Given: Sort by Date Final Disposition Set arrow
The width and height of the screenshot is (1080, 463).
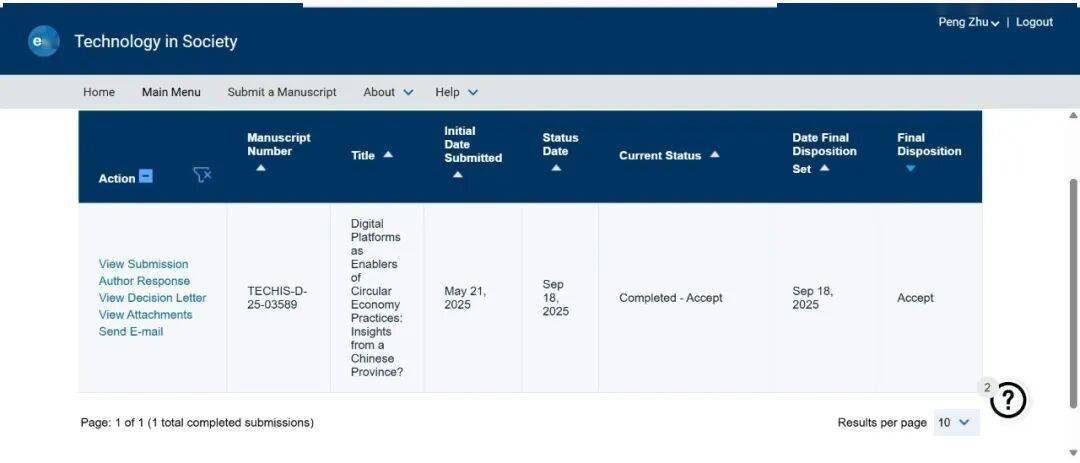Looking at the screenshot, I should point(824,168).
